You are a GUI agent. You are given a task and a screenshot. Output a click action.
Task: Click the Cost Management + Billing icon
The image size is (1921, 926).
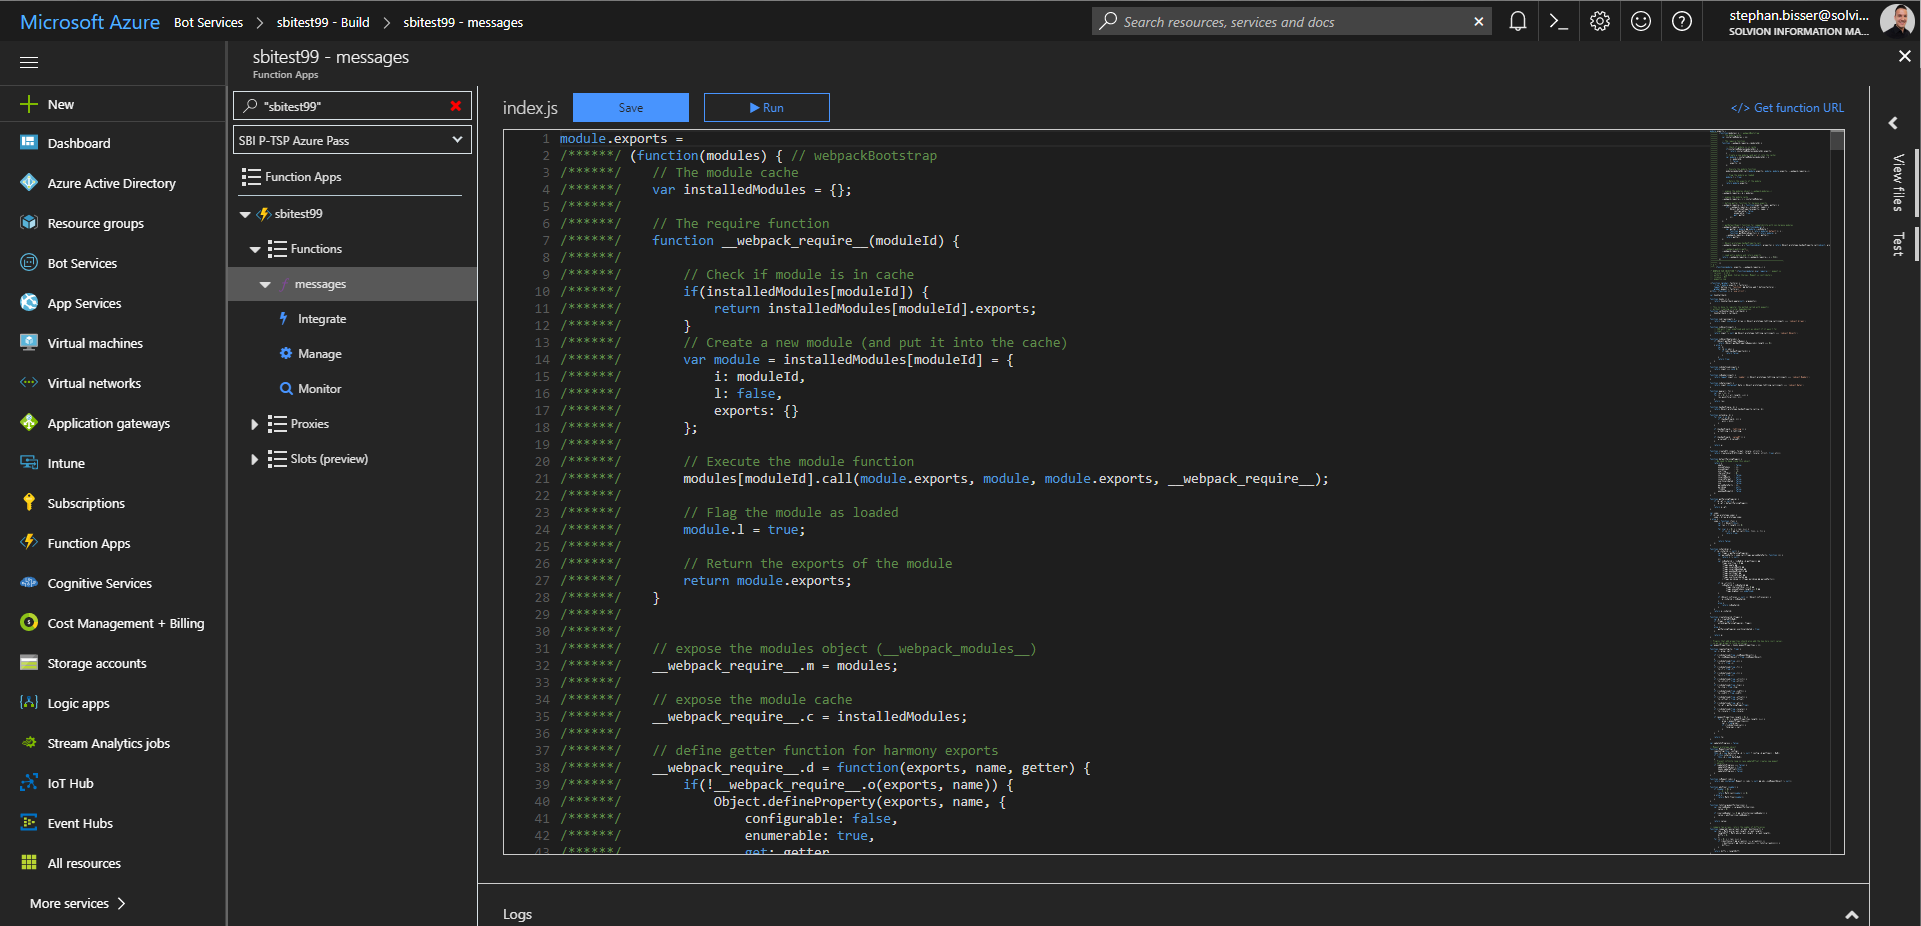click(x=29, y=623)
